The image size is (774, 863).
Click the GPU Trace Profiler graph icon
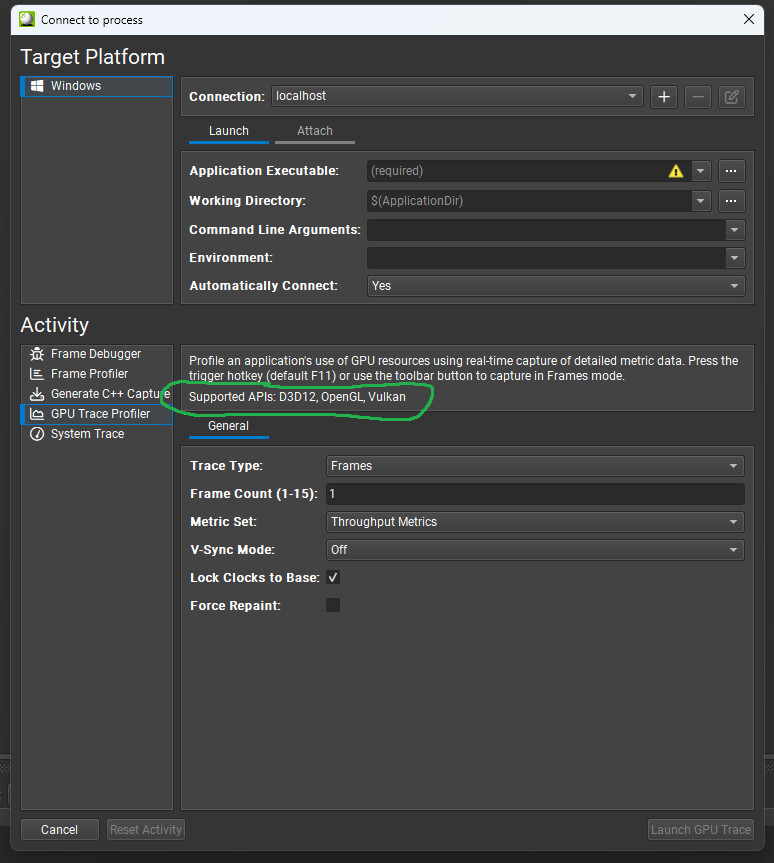(37, 414)
